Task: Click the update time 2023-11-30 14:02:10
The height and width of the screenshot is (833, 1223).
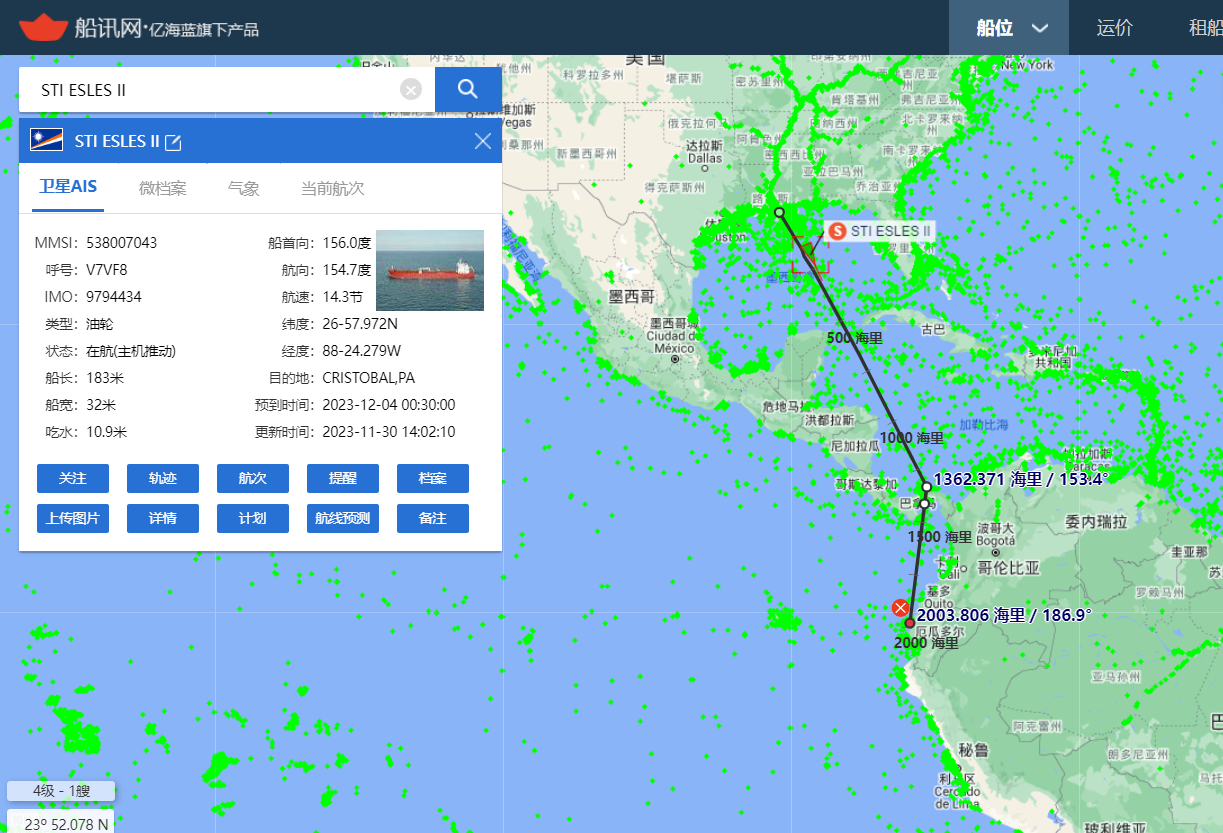Action: pyautogui.click(x=389, y=432)
